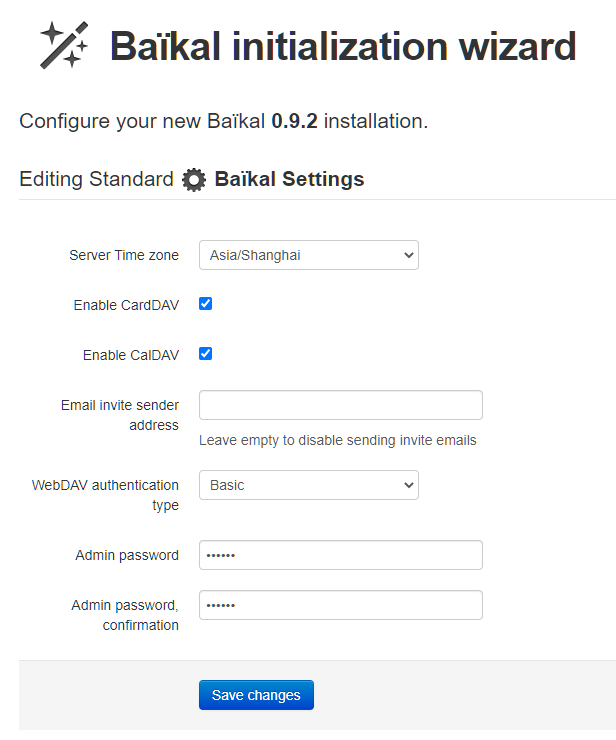The image size is (616, 740).
Task: Disable the Enable CardDAV checkbox
Action: [206, 303]
